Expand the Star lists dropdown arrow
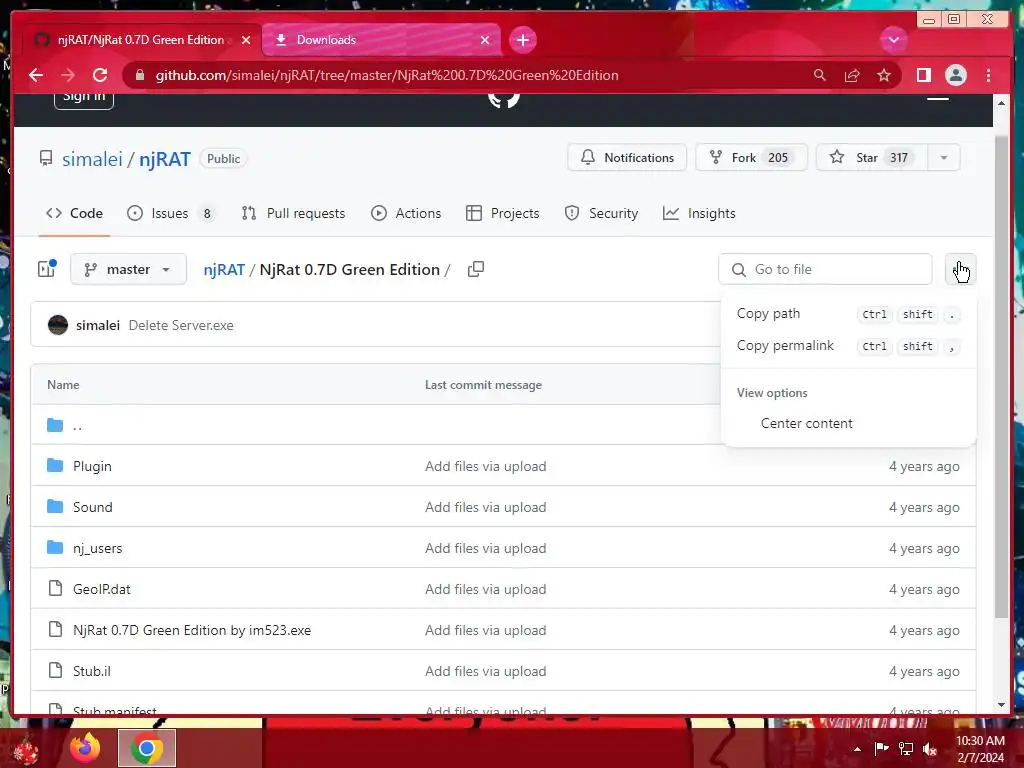This screenshot has height=768, width=1024. (944, 157)
